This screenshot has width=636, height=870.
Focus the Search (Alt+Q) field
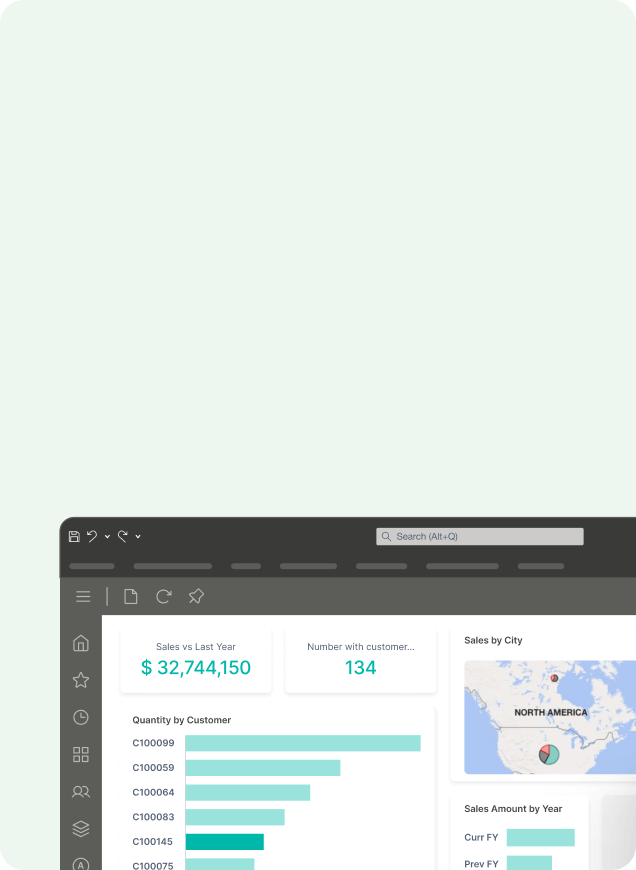[479, 537]
